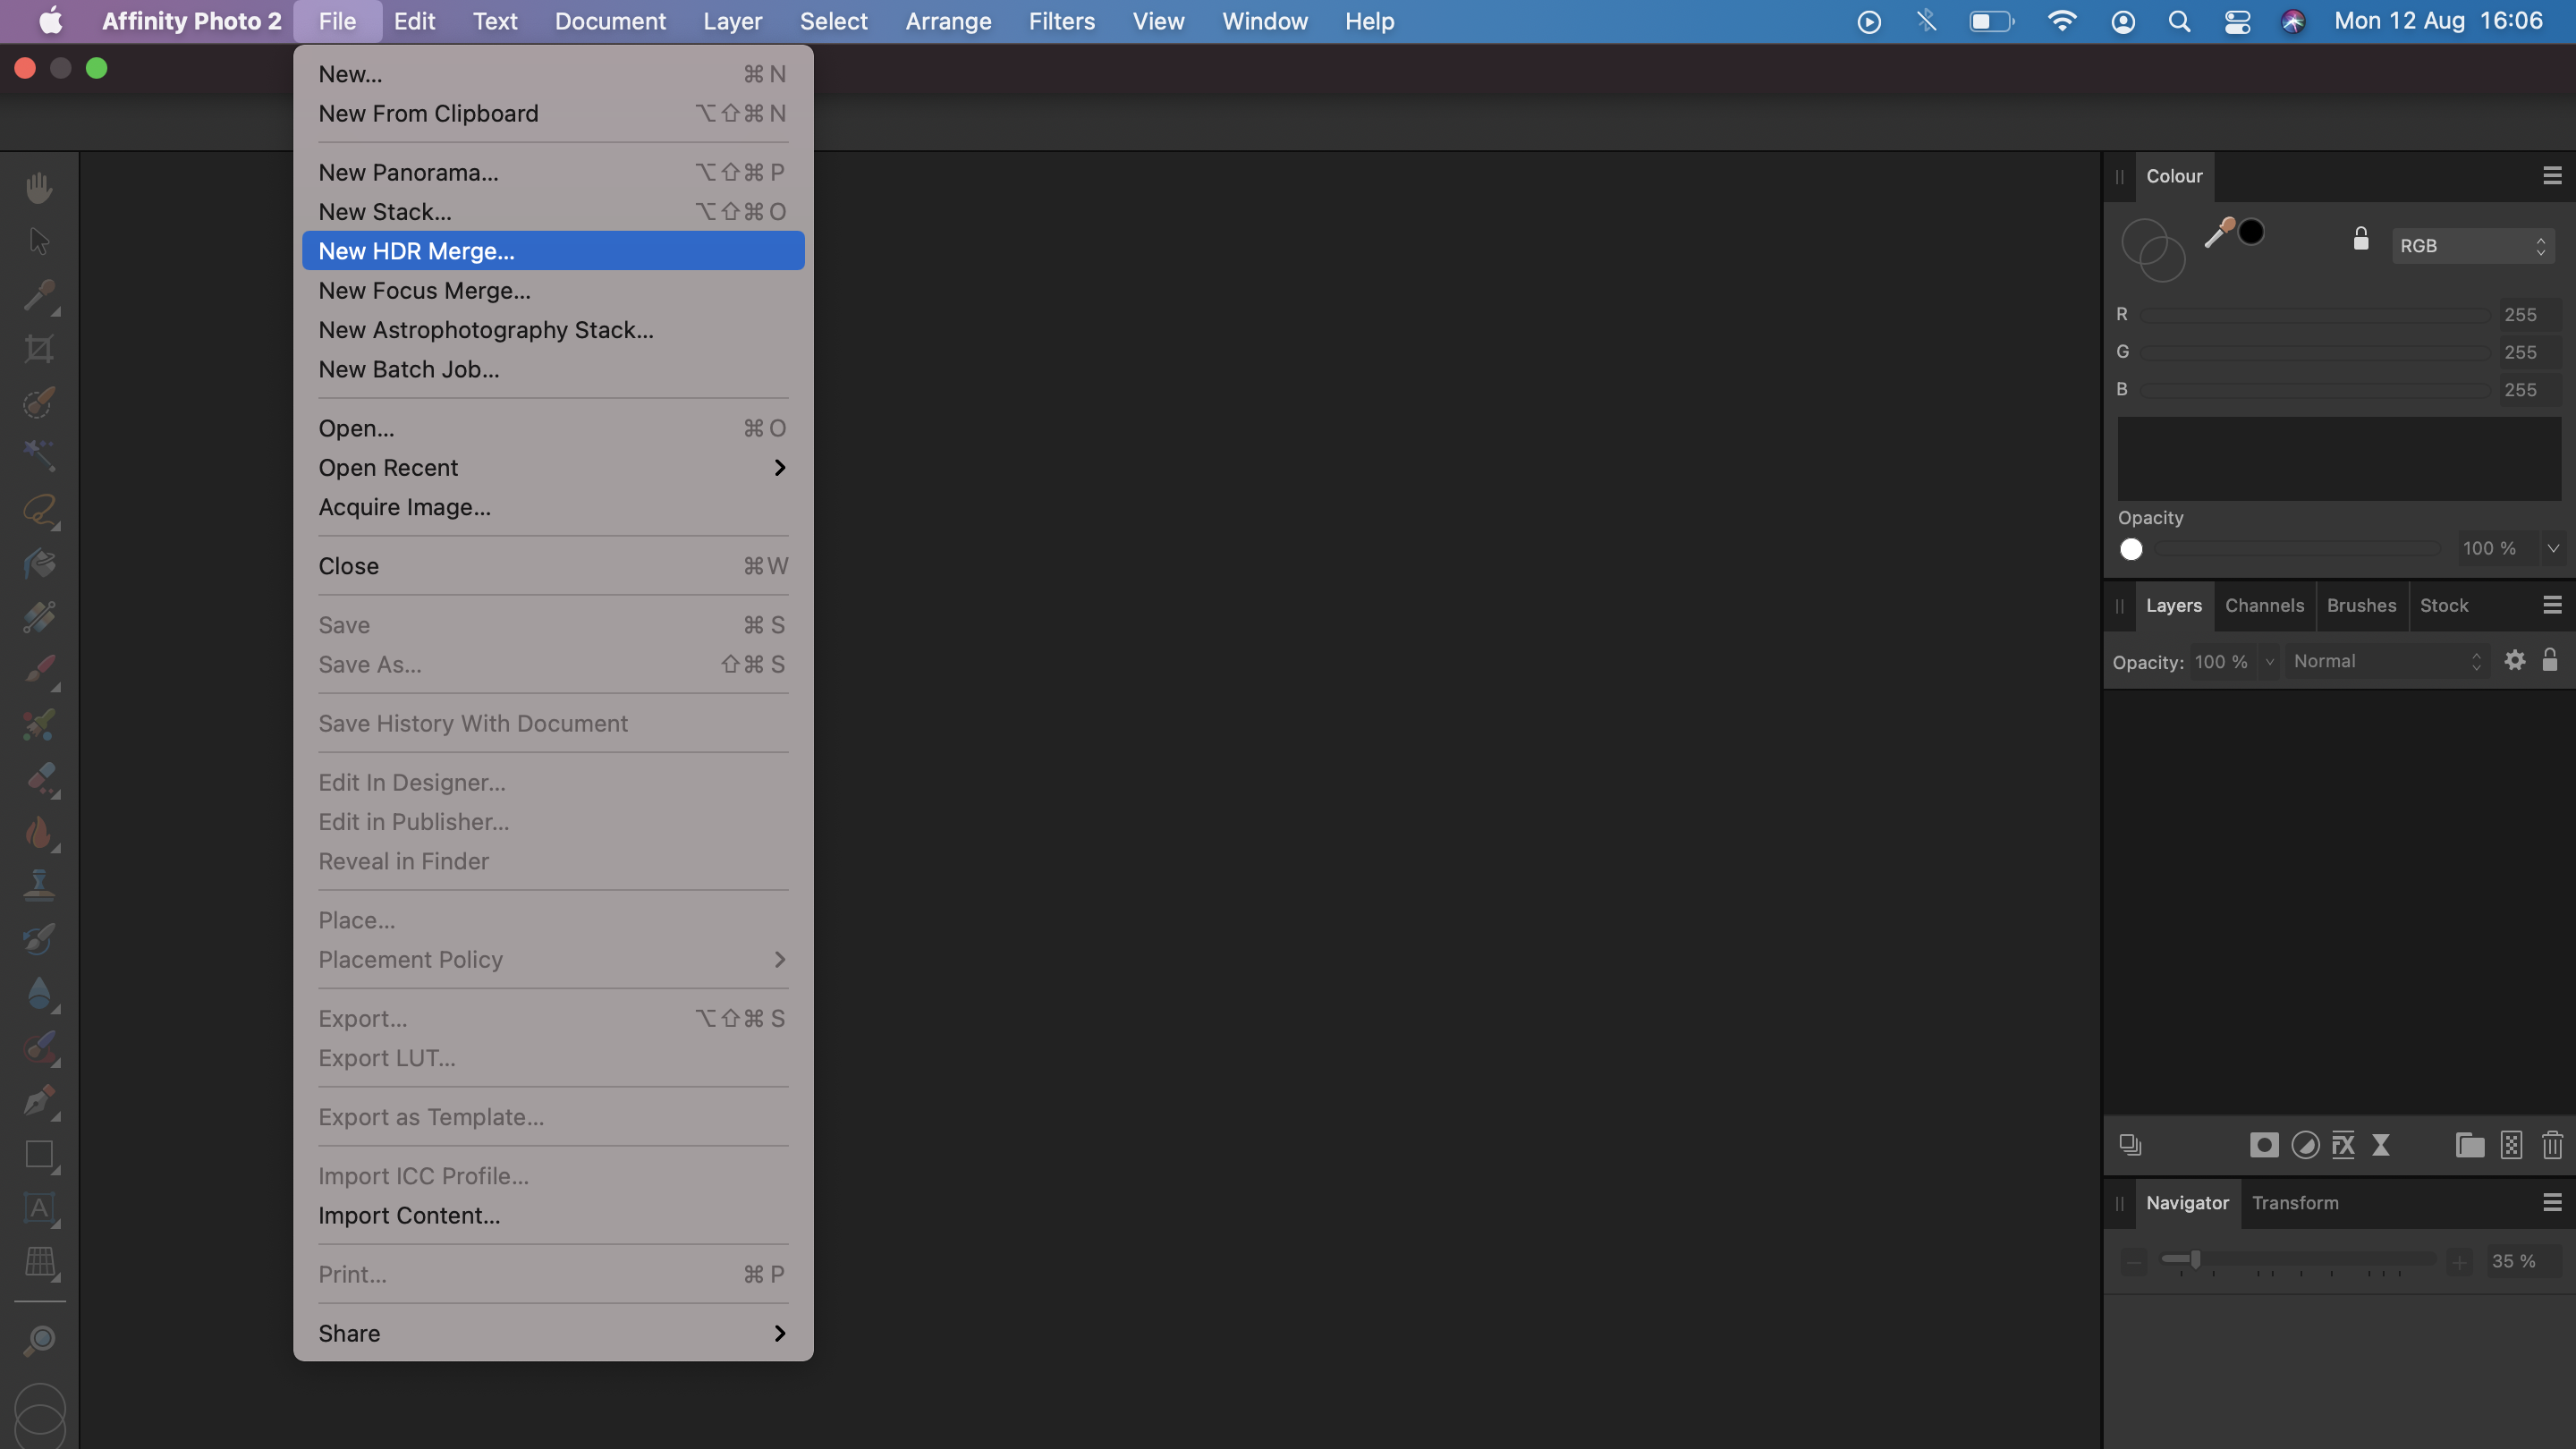Click the Mask Layer icon in Layers panel
The height and width of the screenshot is (1449, 2576).
tap(2264, 1145)
